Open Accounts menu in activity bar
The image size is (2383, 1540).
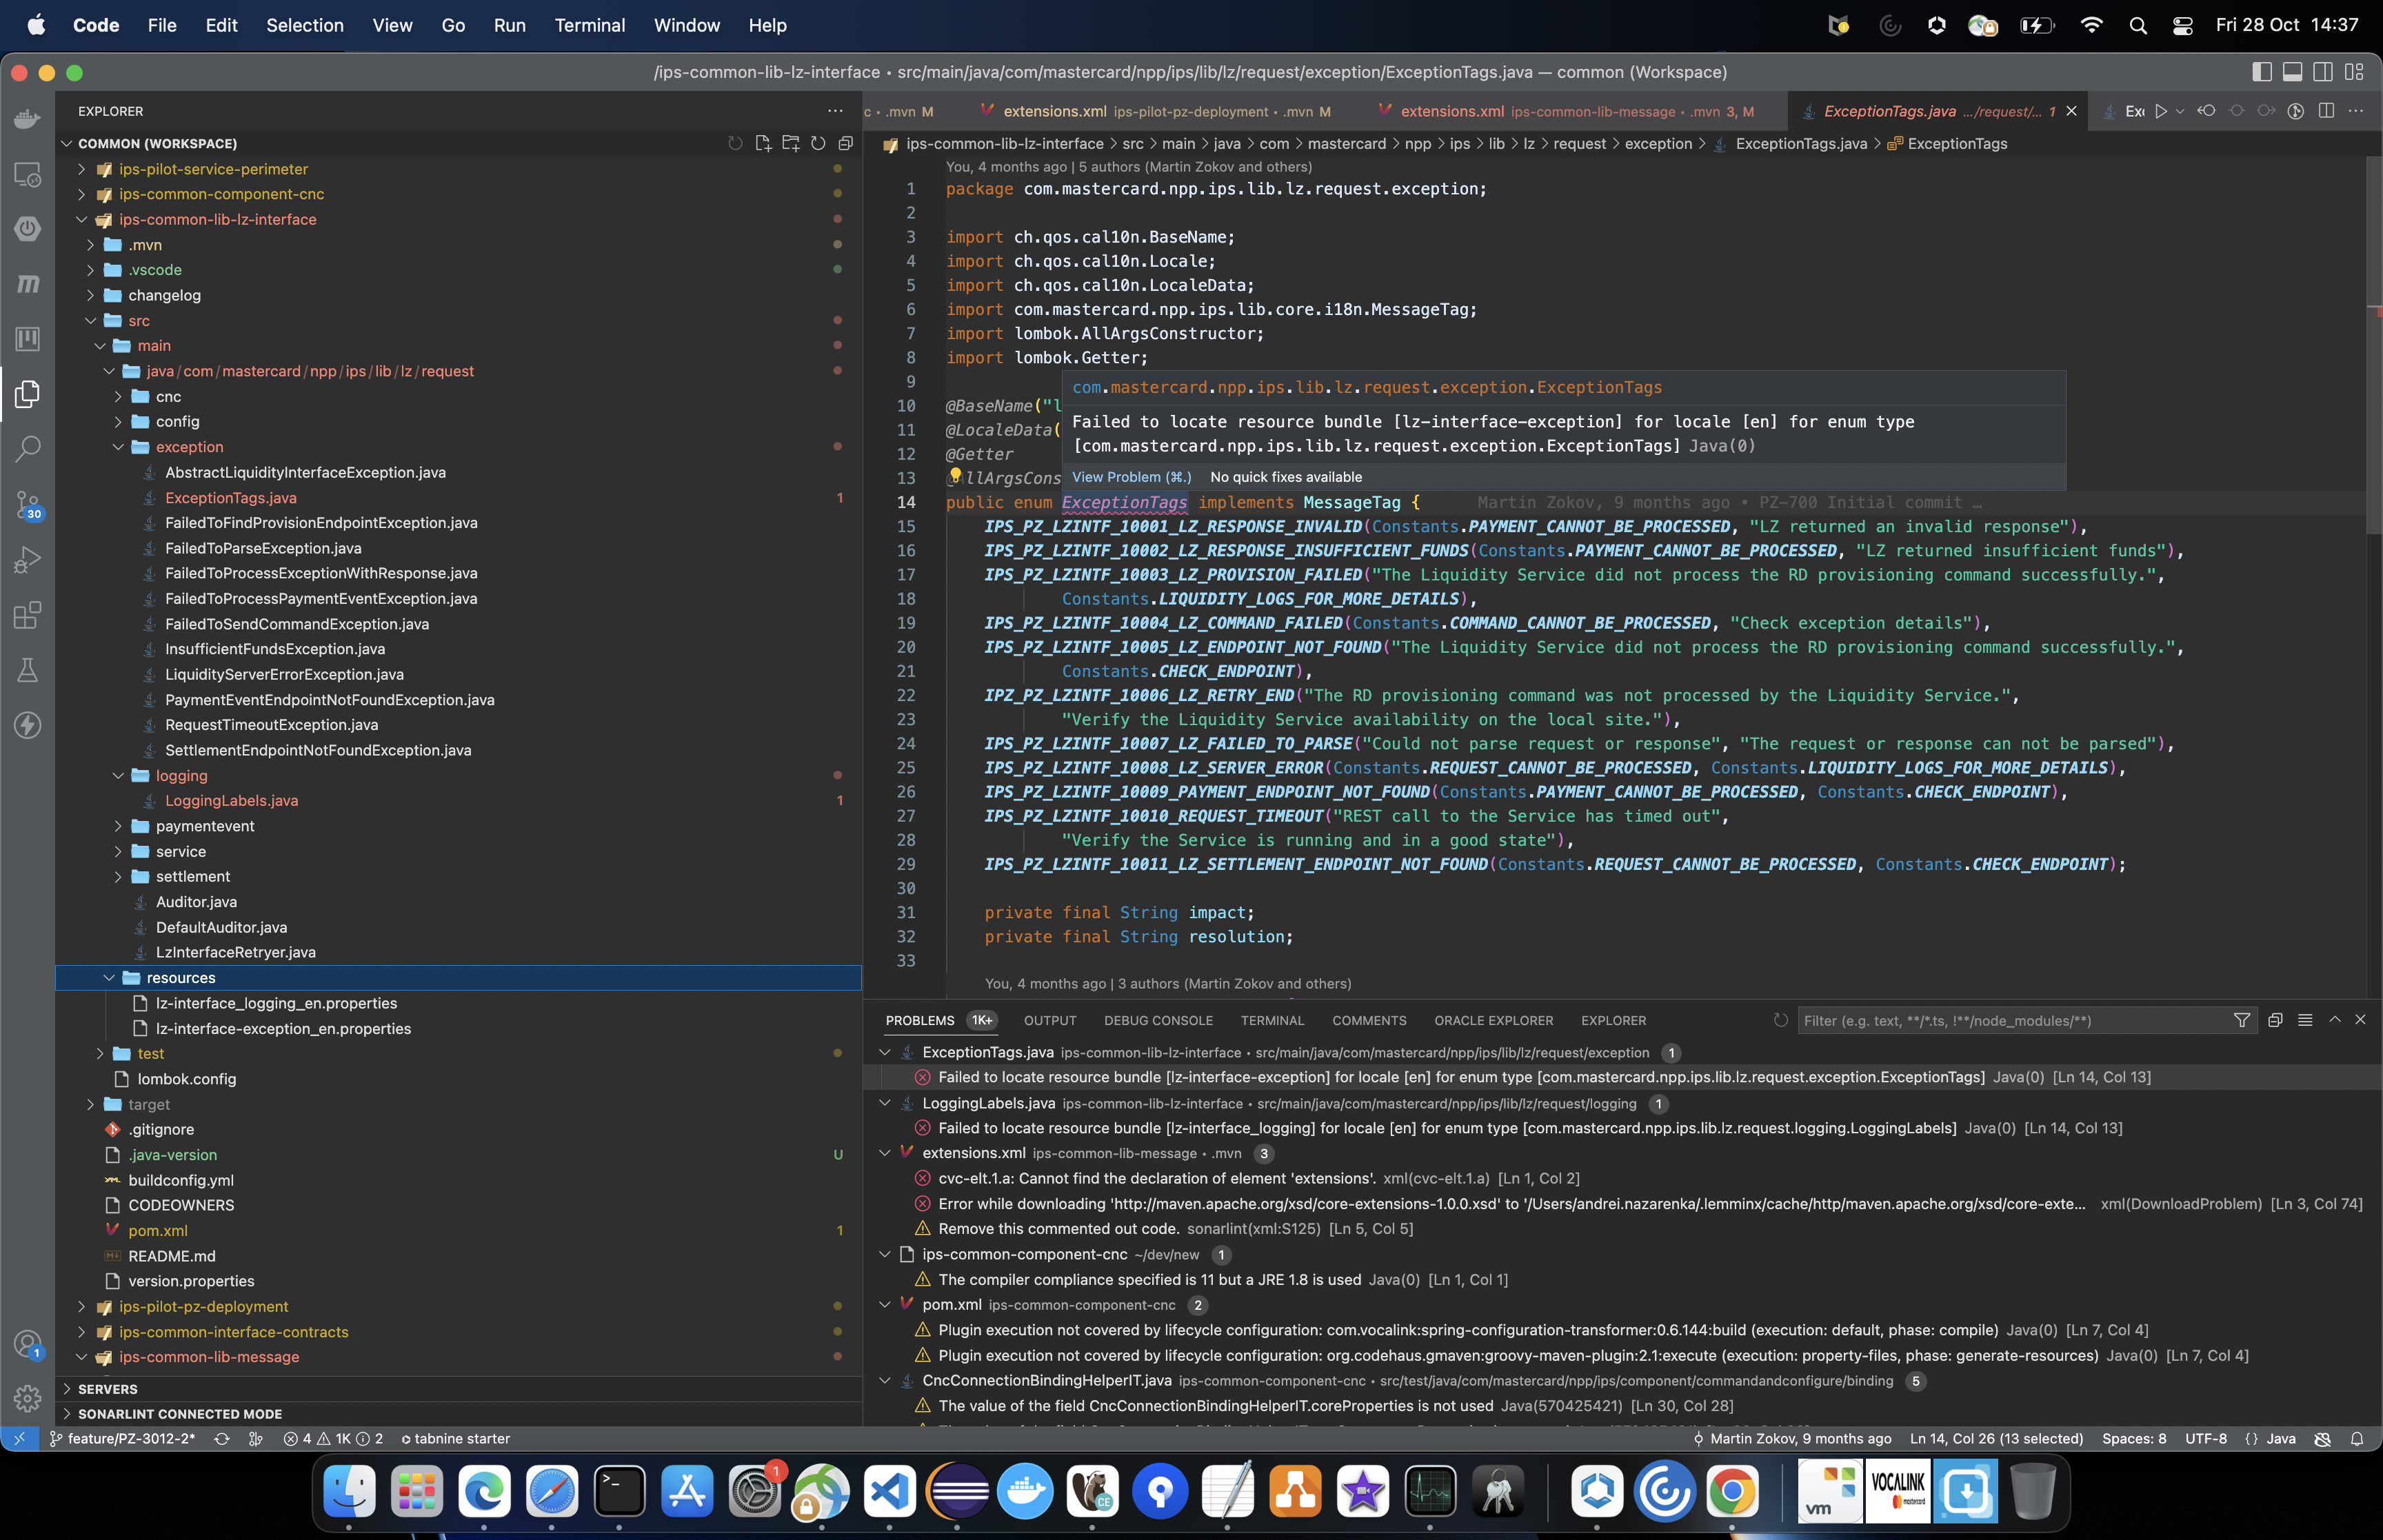pos(27,1344)
